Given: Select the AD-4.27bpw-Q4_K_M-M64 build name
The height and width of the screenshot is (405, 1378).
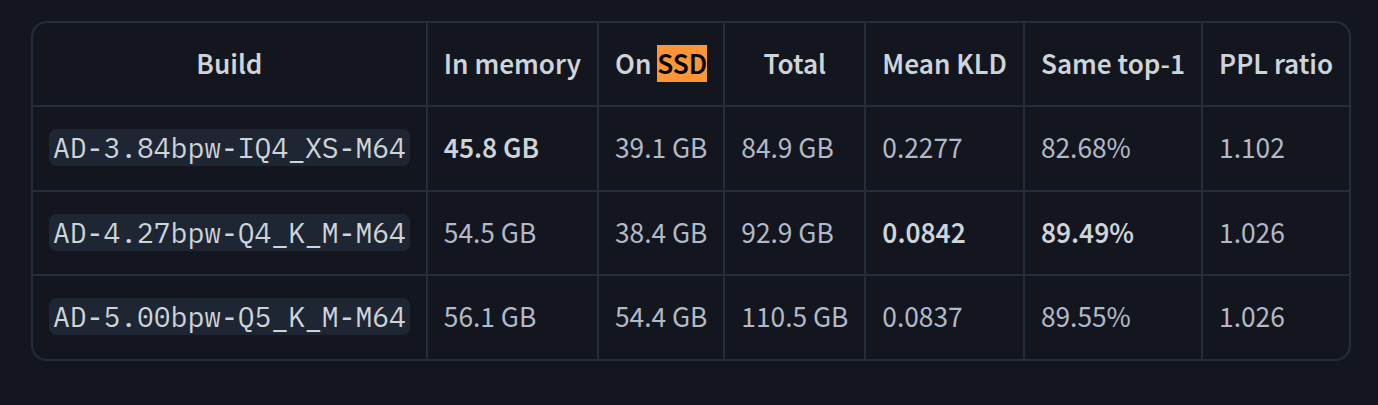Looking at the screenshot, I should pos(229,234).
